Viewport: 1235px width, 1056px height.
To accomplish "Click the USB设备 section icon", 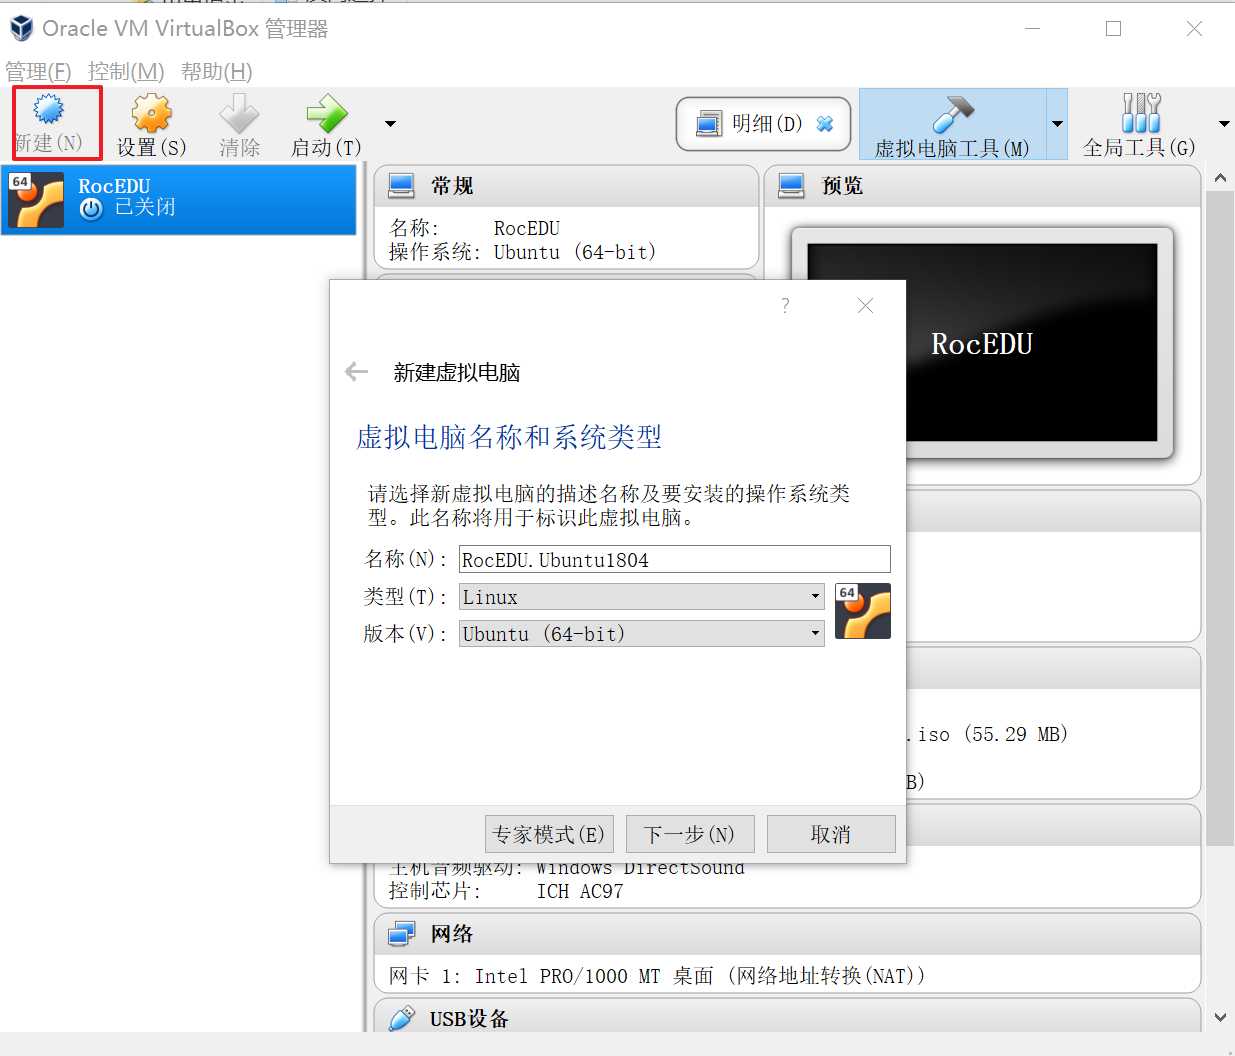I will [x=401, y=1019].
